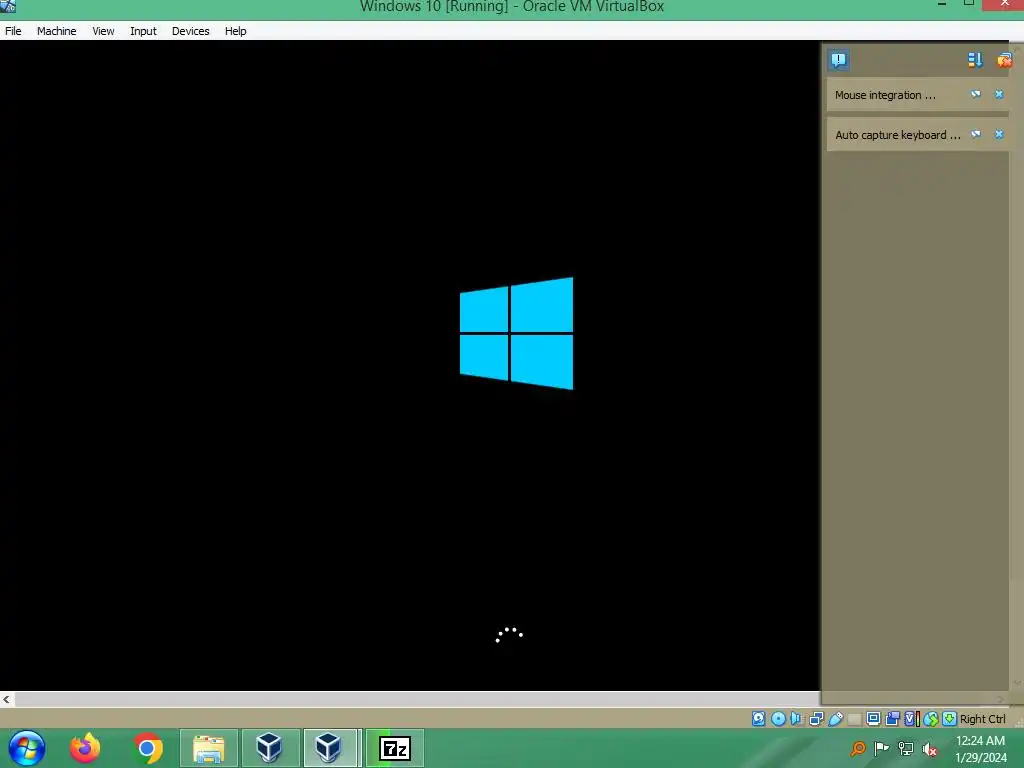Click the virtualization features V icon

pyautogui.click(x=909, y=718)
